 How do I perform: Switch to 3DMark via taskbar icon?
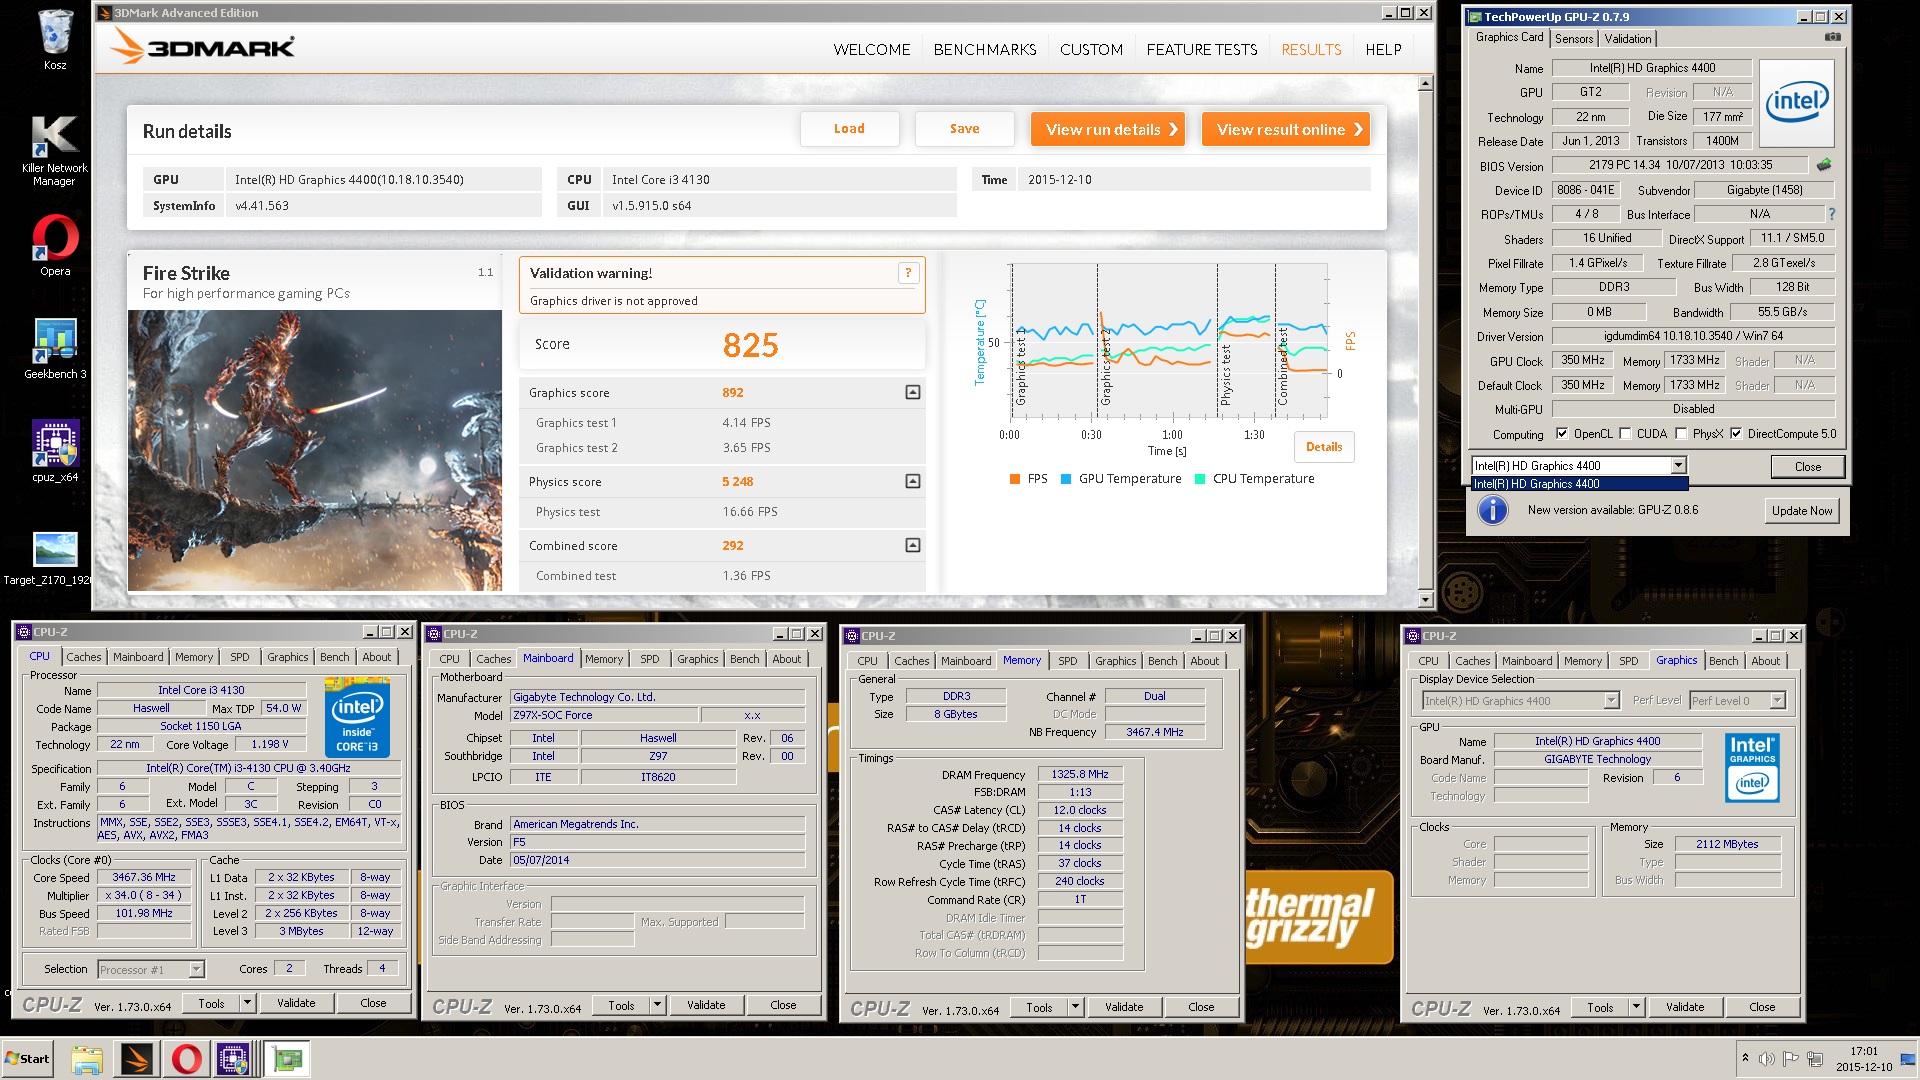tap(137, 1059)
